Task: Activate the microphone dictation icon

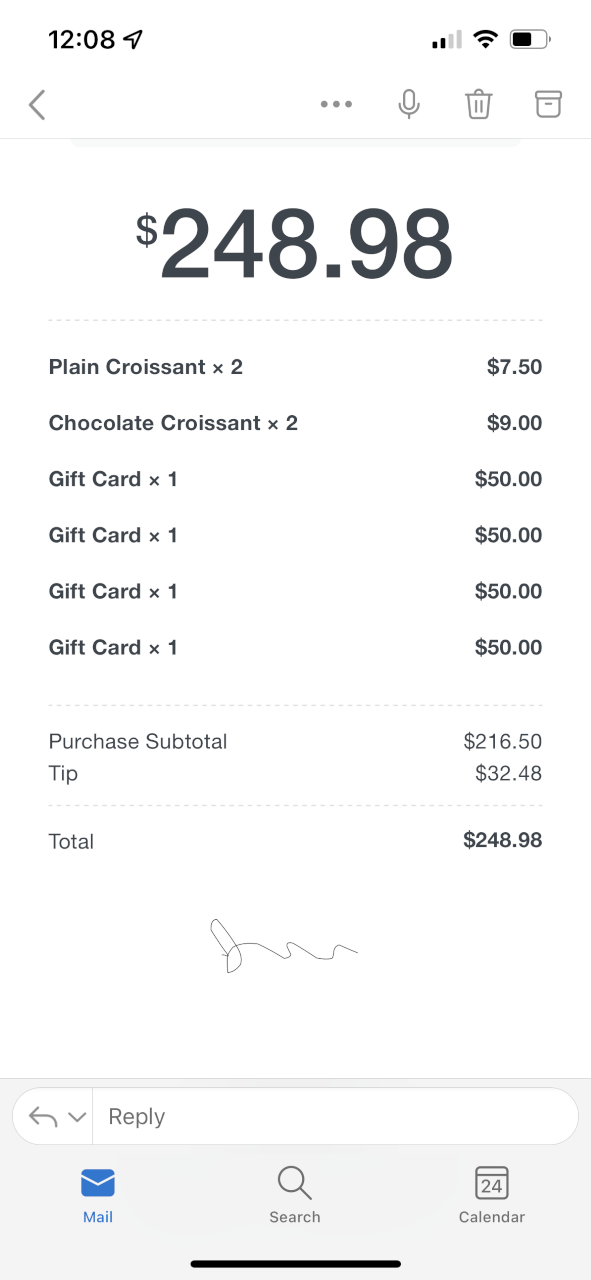Action: (x=408, y=104)
